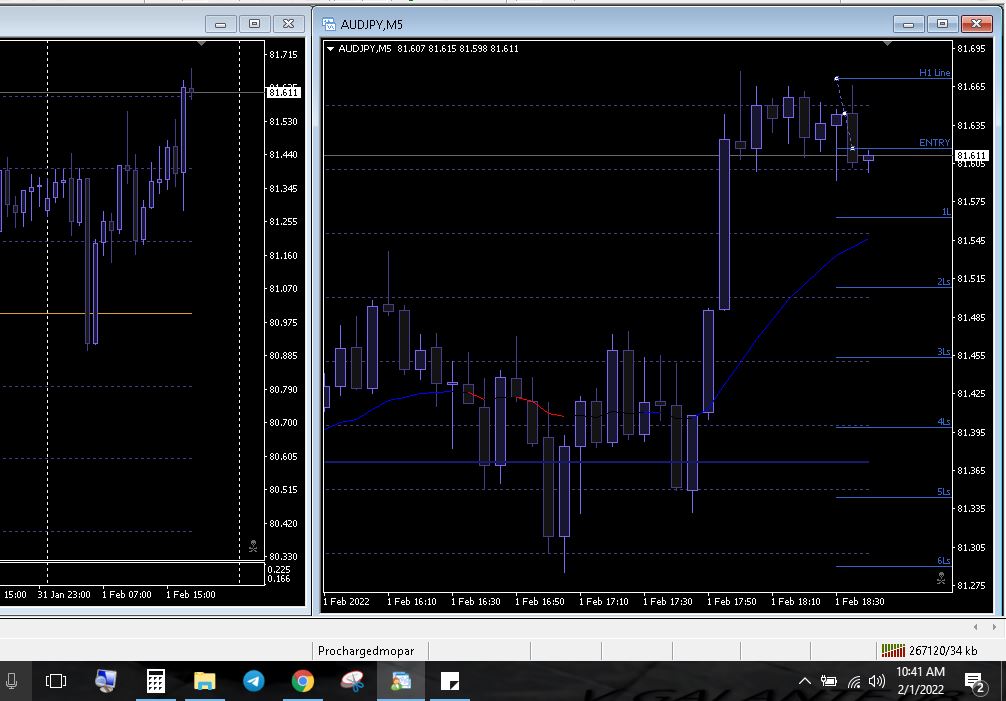This screenshot has height=701, width=1006.
Task: Activate the MetaTrader icon in taskbar
Action: (x=401, y=681)
